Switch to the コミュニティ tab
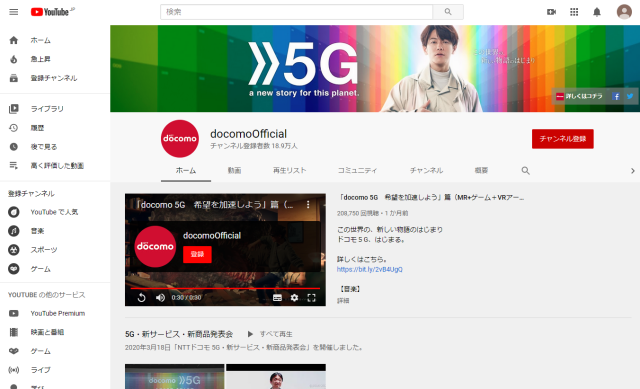 pos(357,171)
